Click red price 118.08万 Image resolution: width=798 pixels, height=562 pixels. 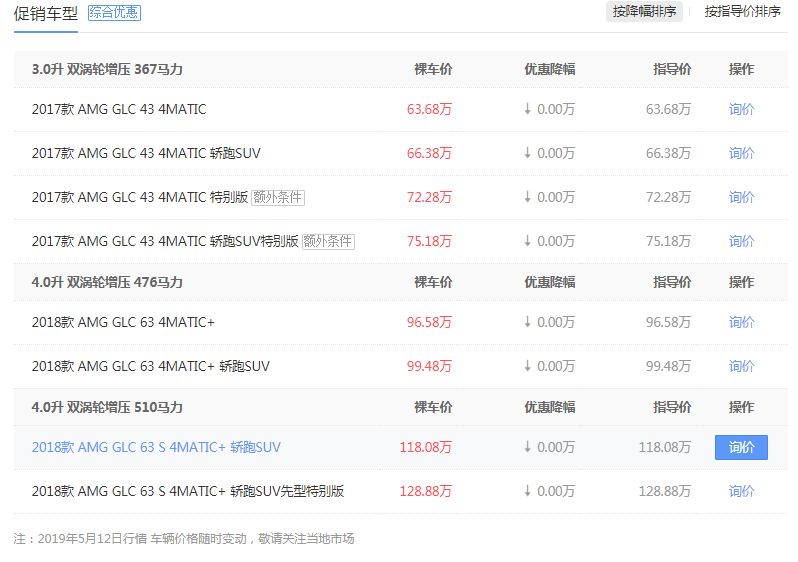[x=425, y=447]
